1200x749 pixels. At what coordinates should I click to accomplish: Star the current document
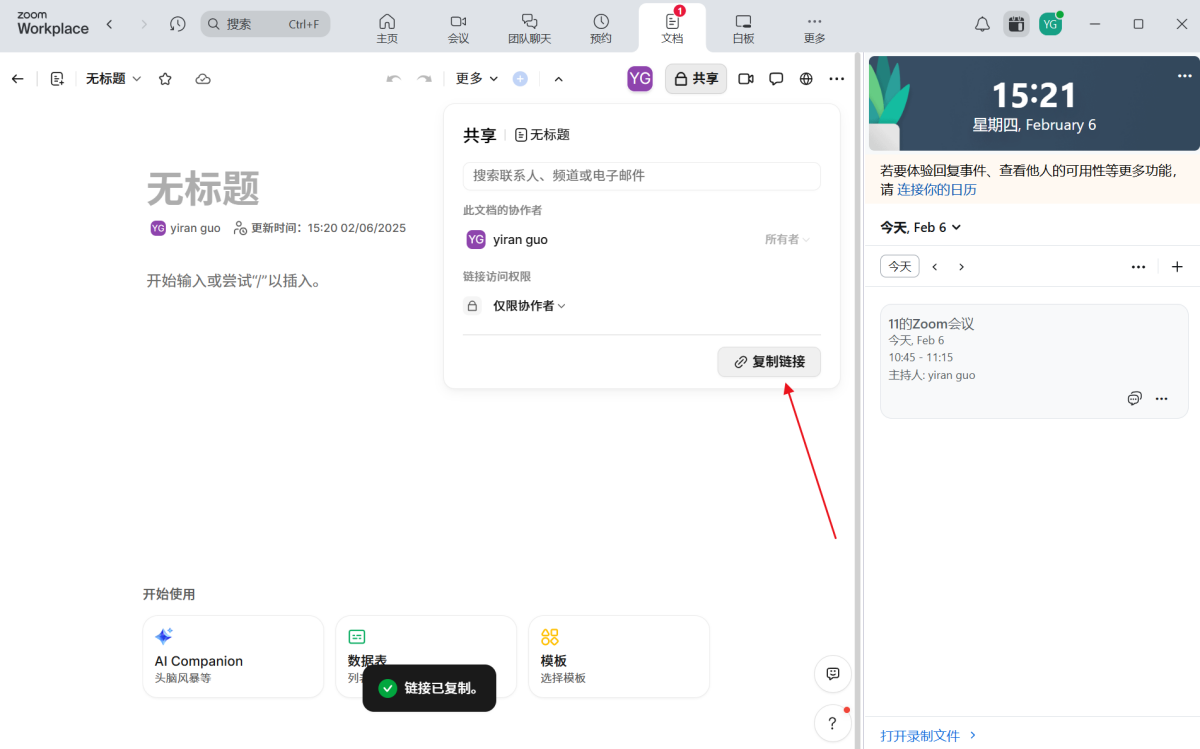point(165,78)
